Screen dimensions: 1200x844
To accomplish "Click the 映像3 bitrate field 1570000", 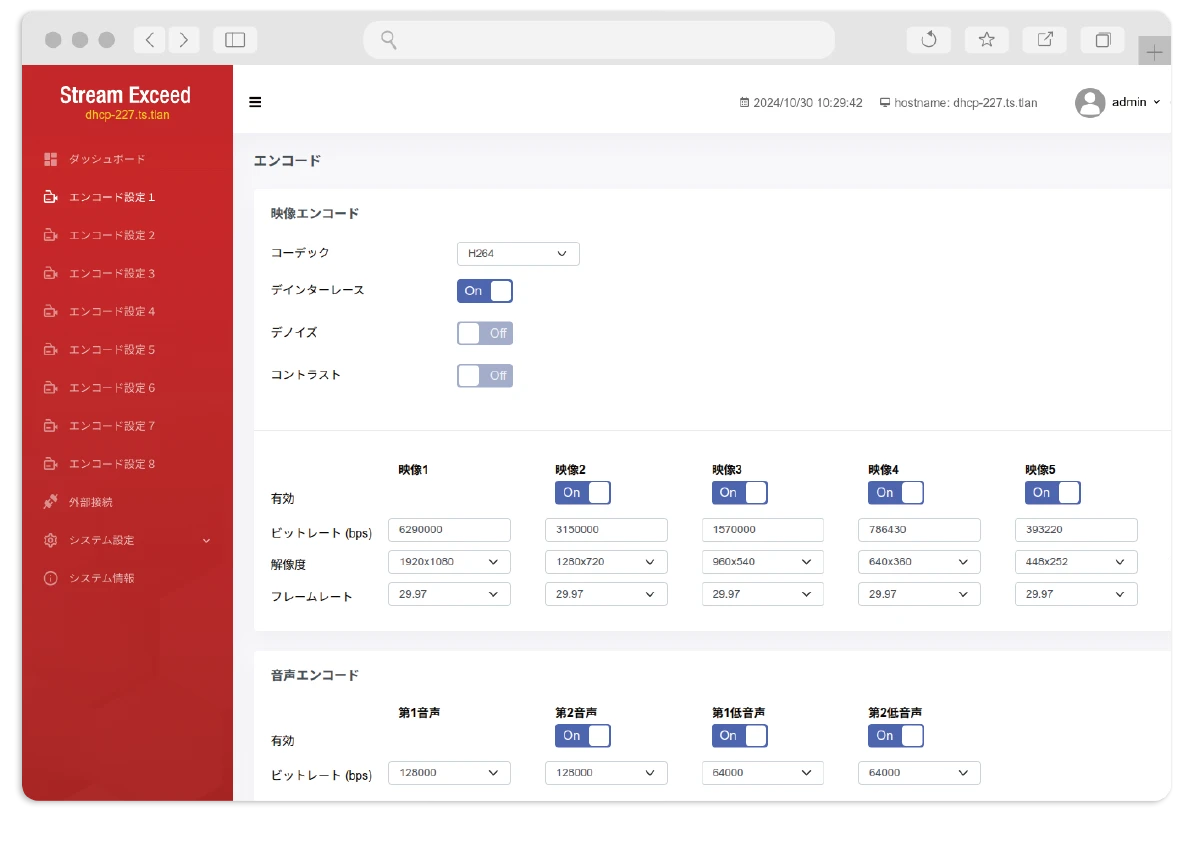I will click(763, 530).
